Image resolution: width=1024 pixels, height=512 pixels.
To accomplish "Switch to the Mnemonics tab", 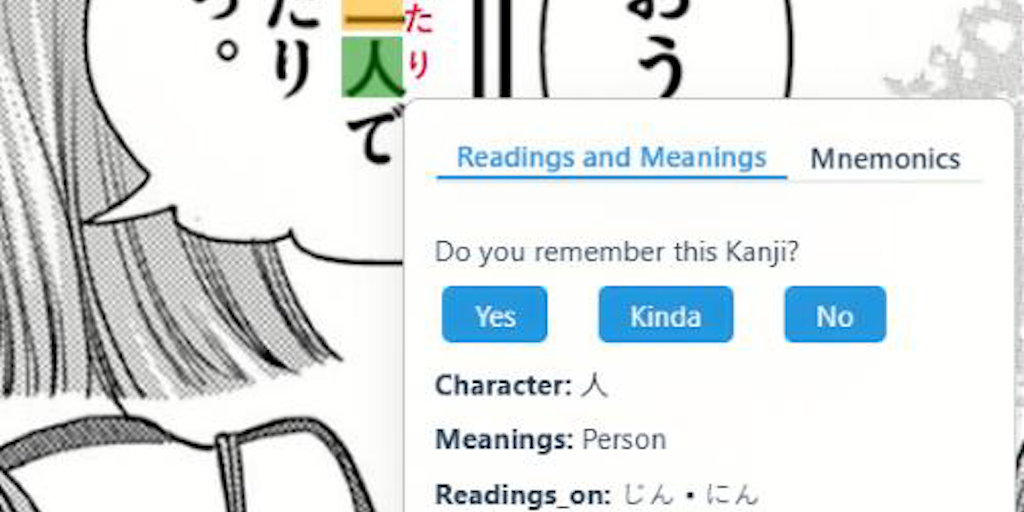I will (x=885, y=159).
